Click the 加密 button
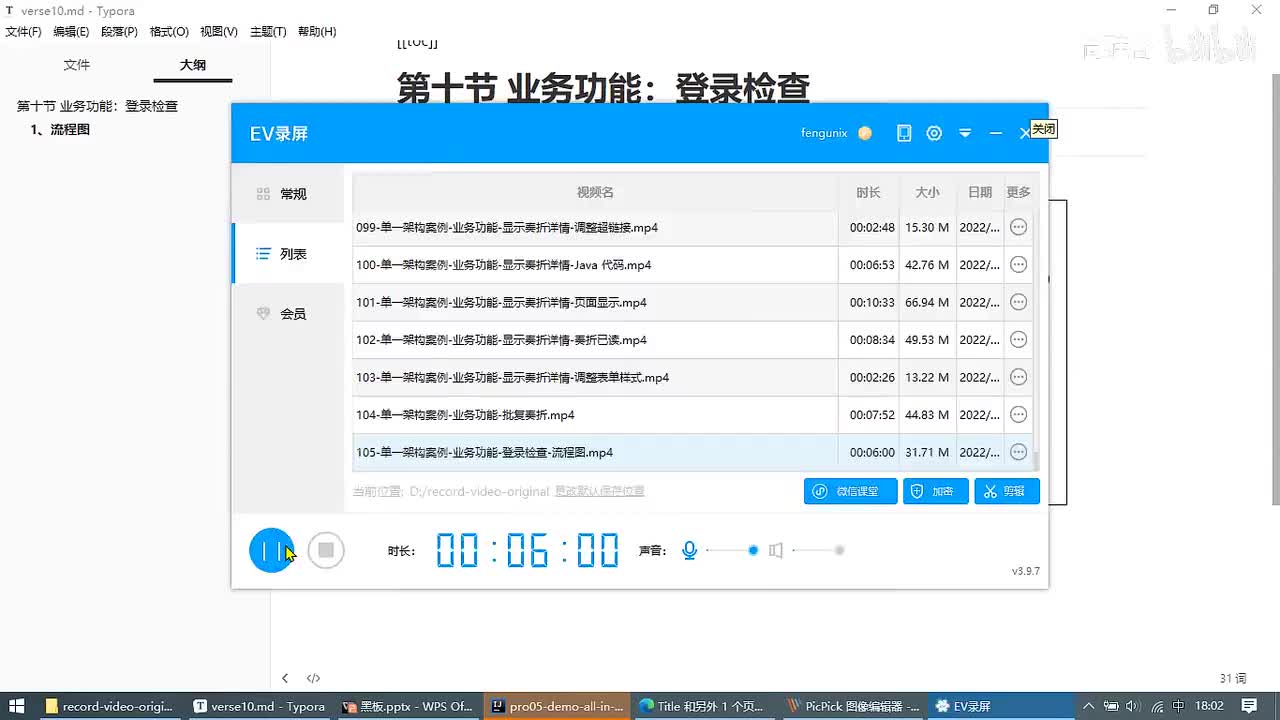The width and height of the screenshot is (1280, 720). pyautogui.click(x=935, y=491)
